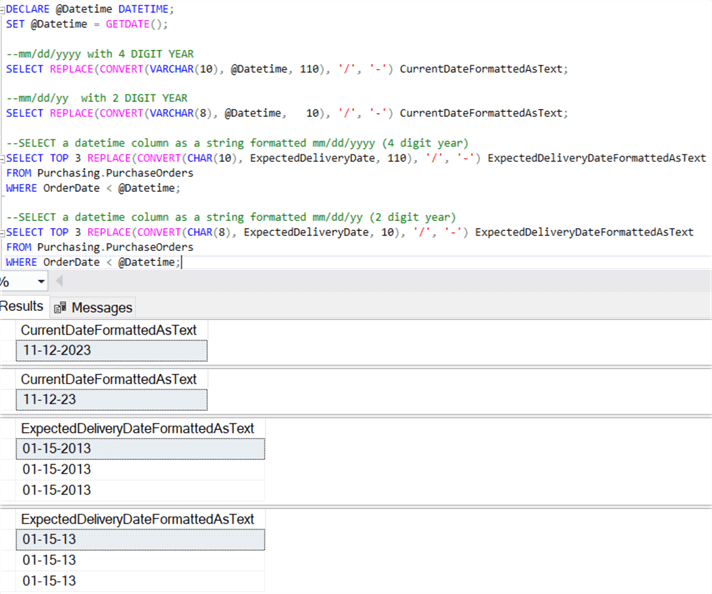This screenshot has height=594, width=712.
Task: Switch to the Results tab
Action: (x=22, y=307)
